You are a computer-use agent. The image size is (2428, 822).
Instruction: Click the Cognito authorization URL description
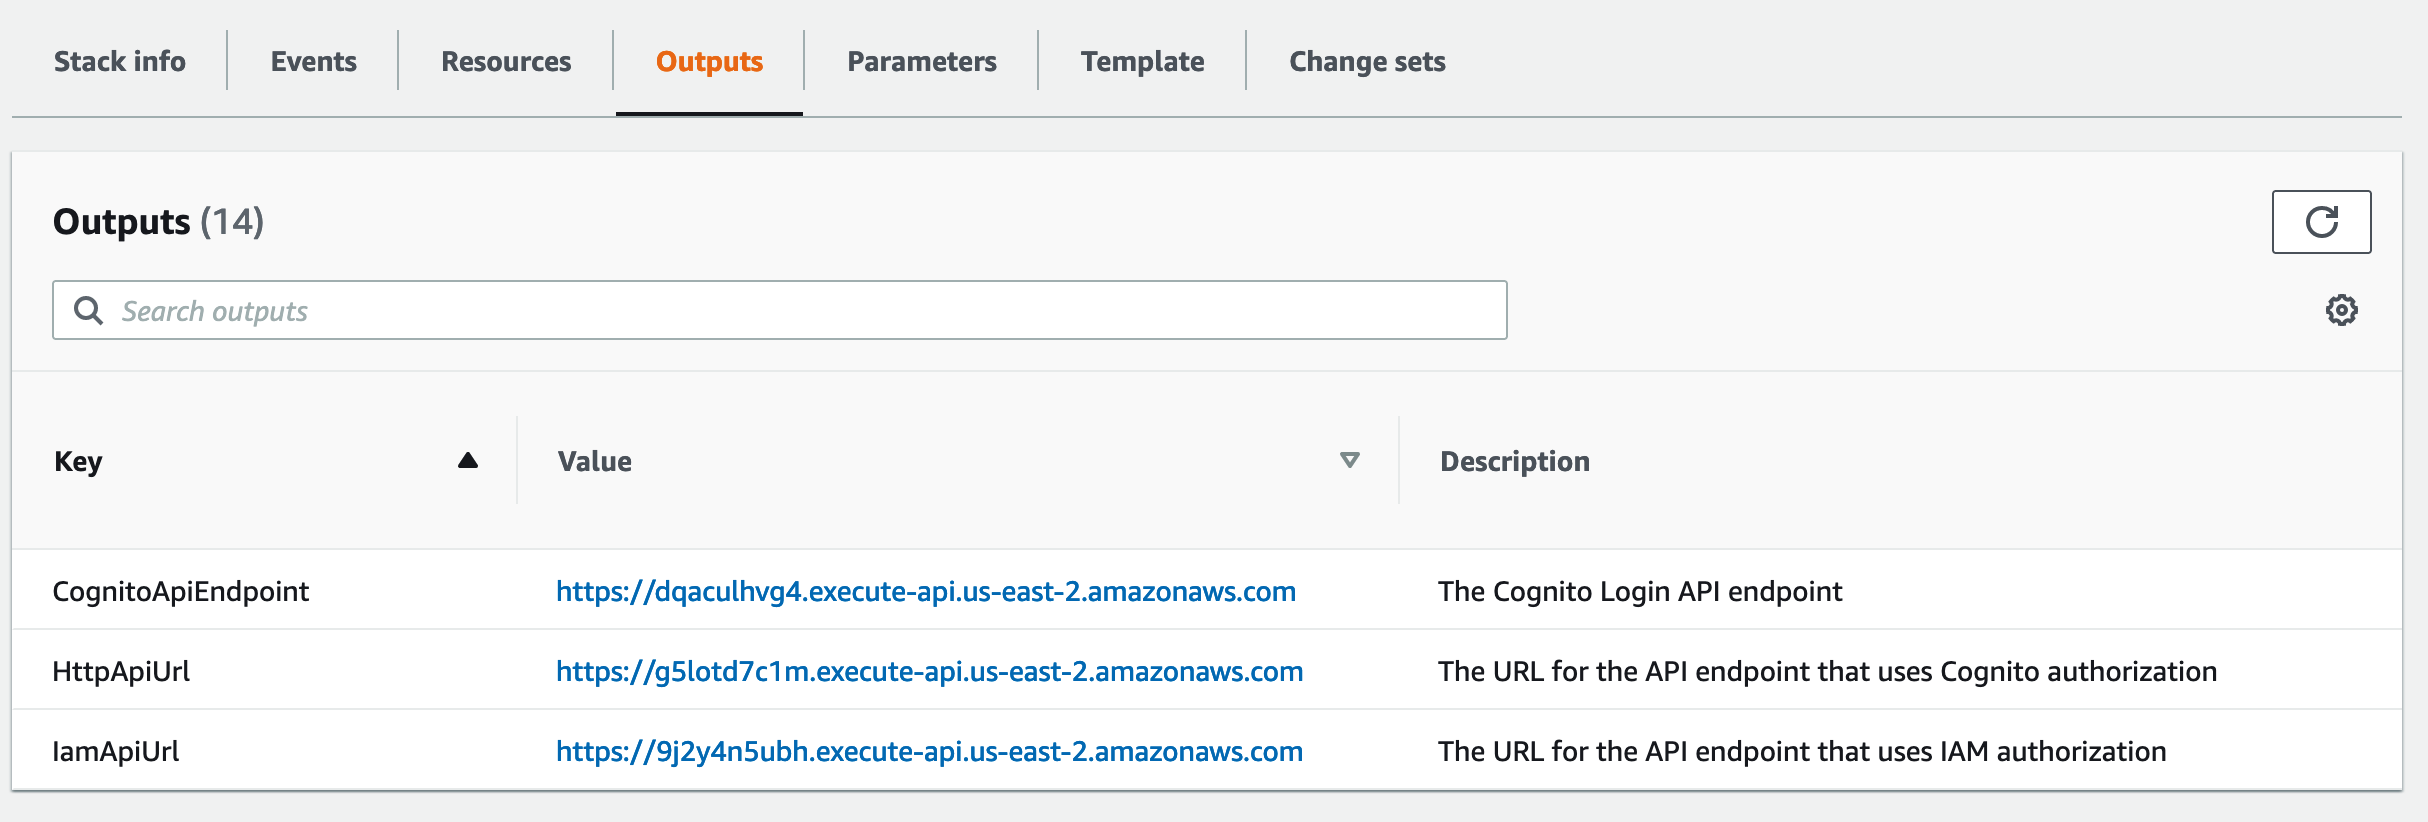point(1827,671)
